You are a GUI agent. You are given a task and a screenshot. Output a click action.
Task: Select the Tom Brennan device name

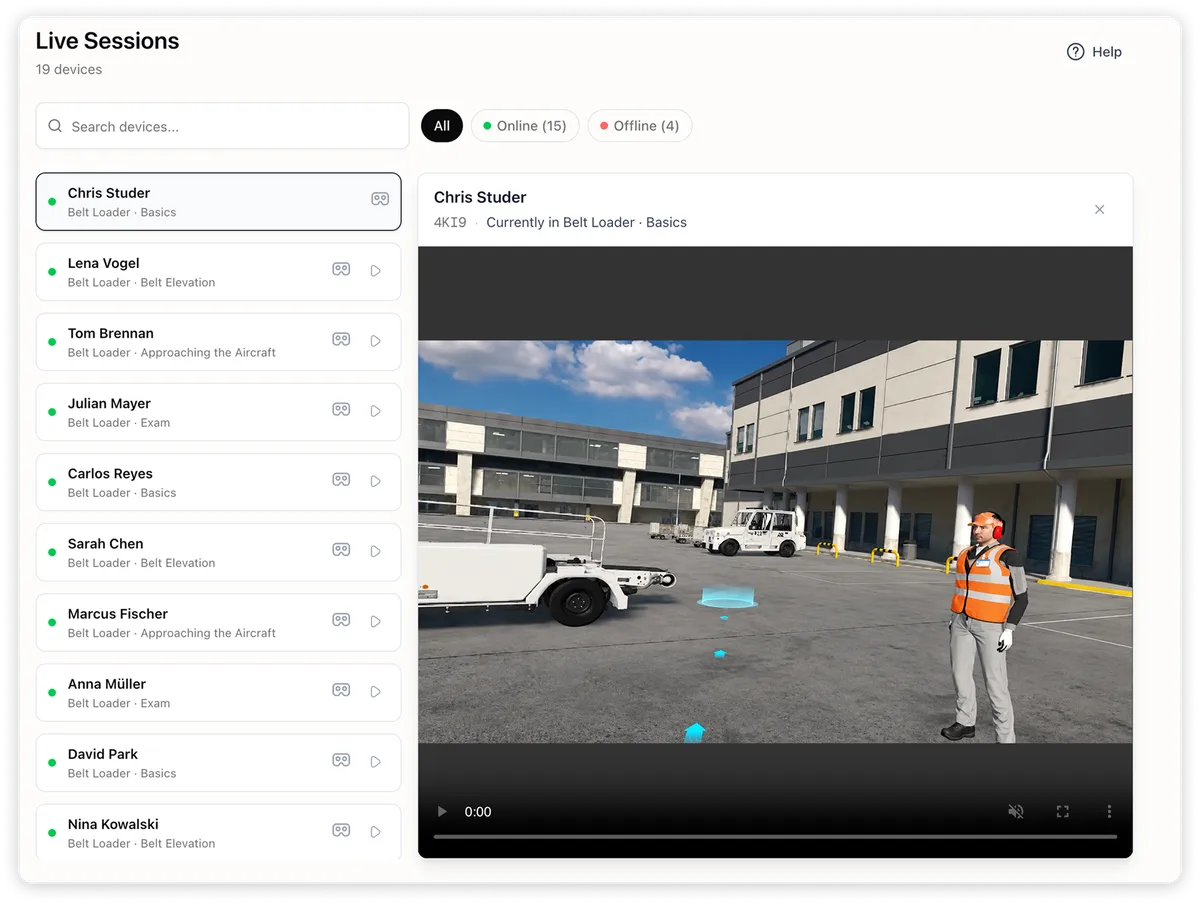111,333
